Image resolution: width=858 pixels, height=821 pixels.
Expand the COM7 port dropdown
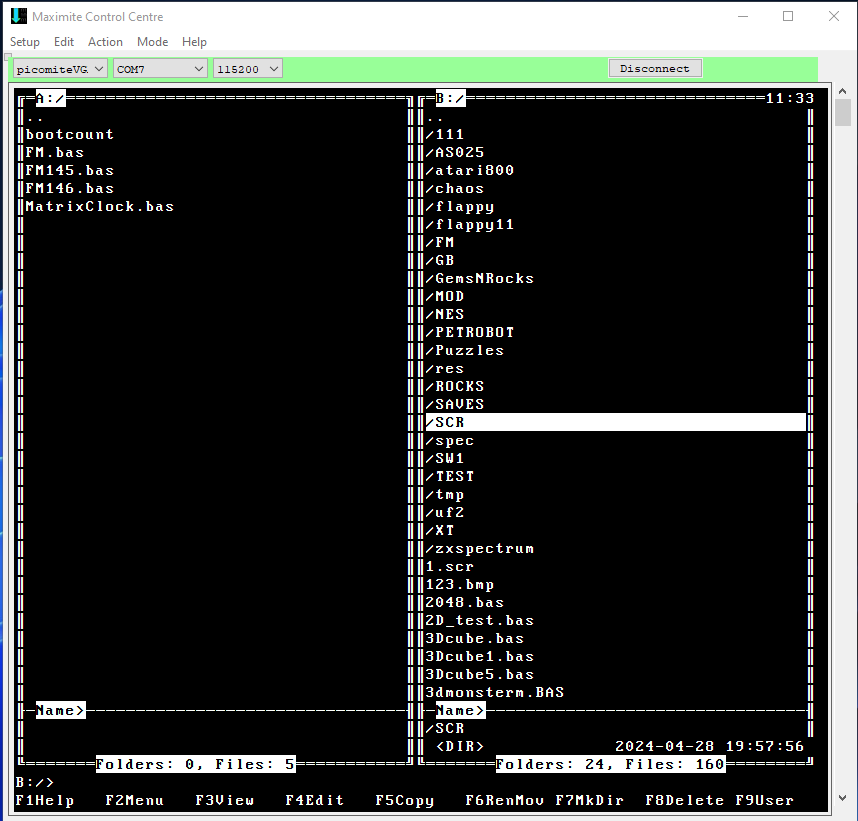(159, 69)
